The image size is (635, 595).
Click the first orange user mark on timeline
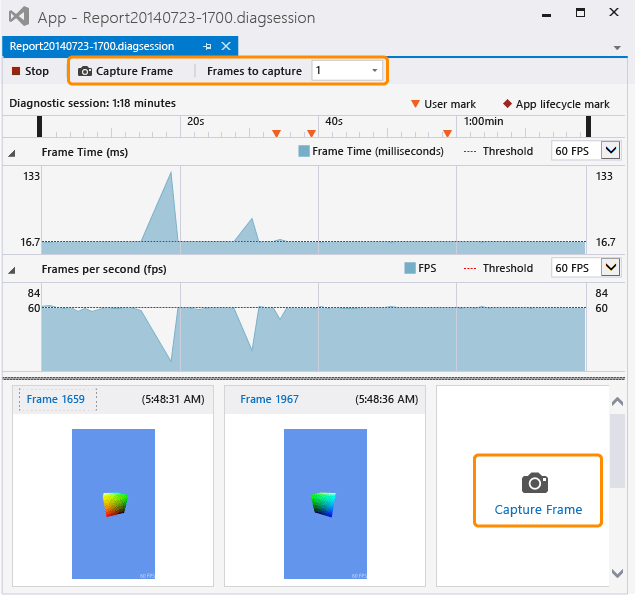277,133
